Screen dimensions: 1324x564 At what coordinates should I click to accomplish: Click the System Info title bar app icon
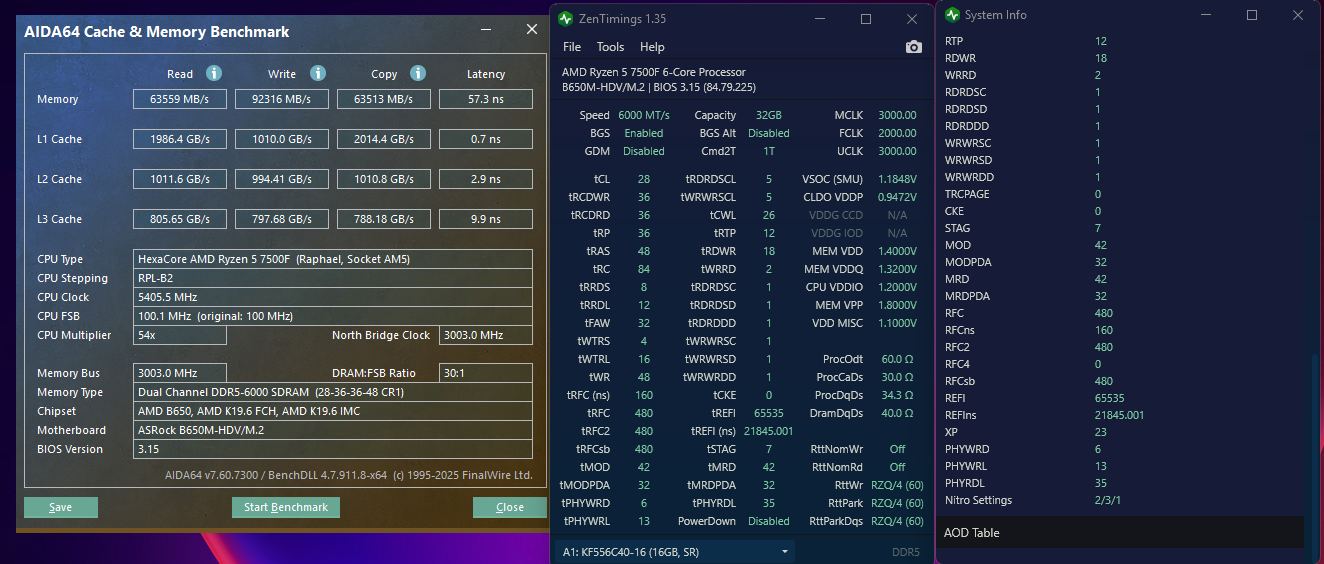tap(952, 15)
